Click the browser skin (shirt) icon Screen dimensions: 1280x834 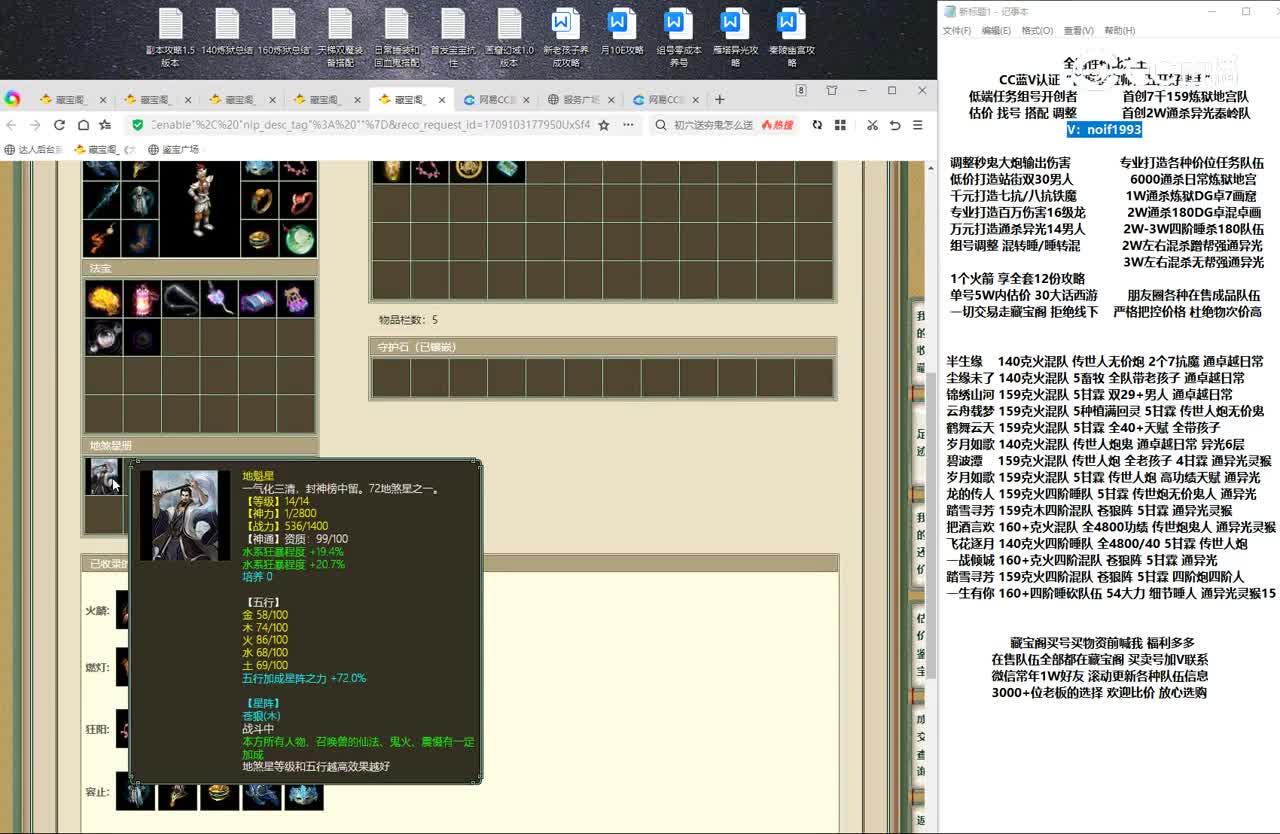coord(832,91)
